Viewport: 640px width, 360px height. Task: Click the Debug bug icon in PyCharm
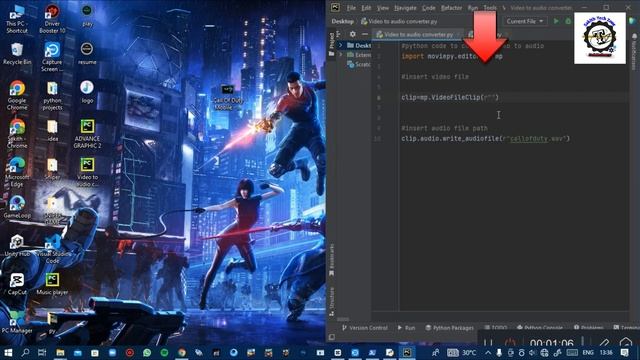pyautogui.click(x=568, y=21)
